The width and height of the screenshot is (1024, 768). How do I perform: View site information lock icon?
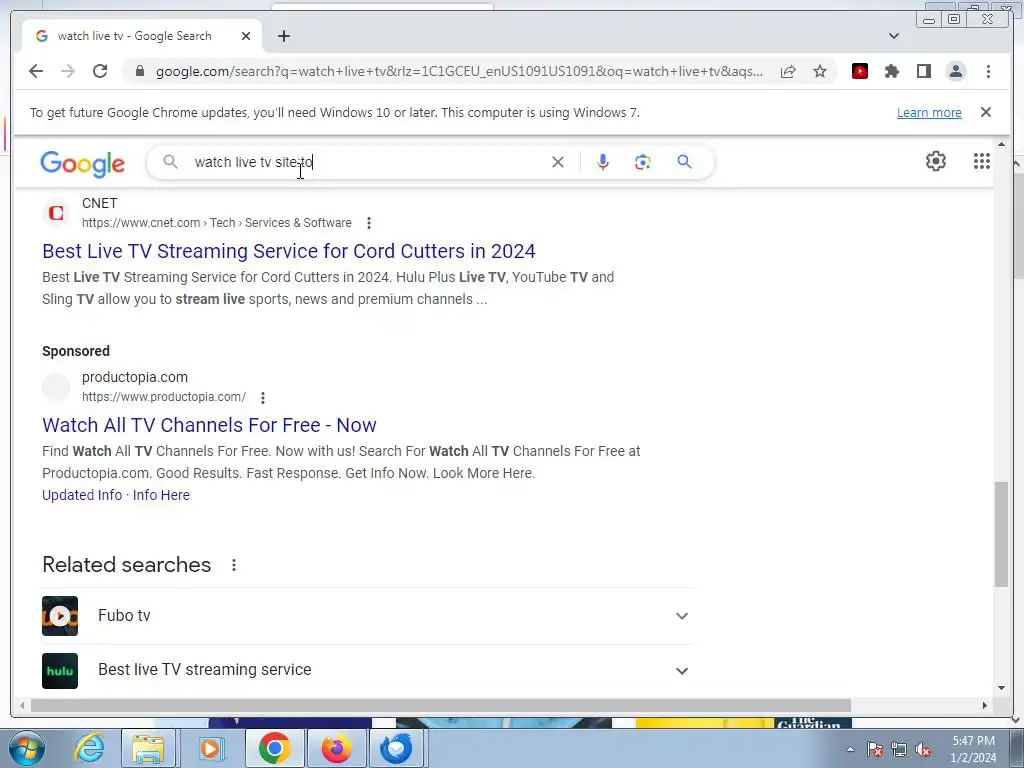coord(139,71)
